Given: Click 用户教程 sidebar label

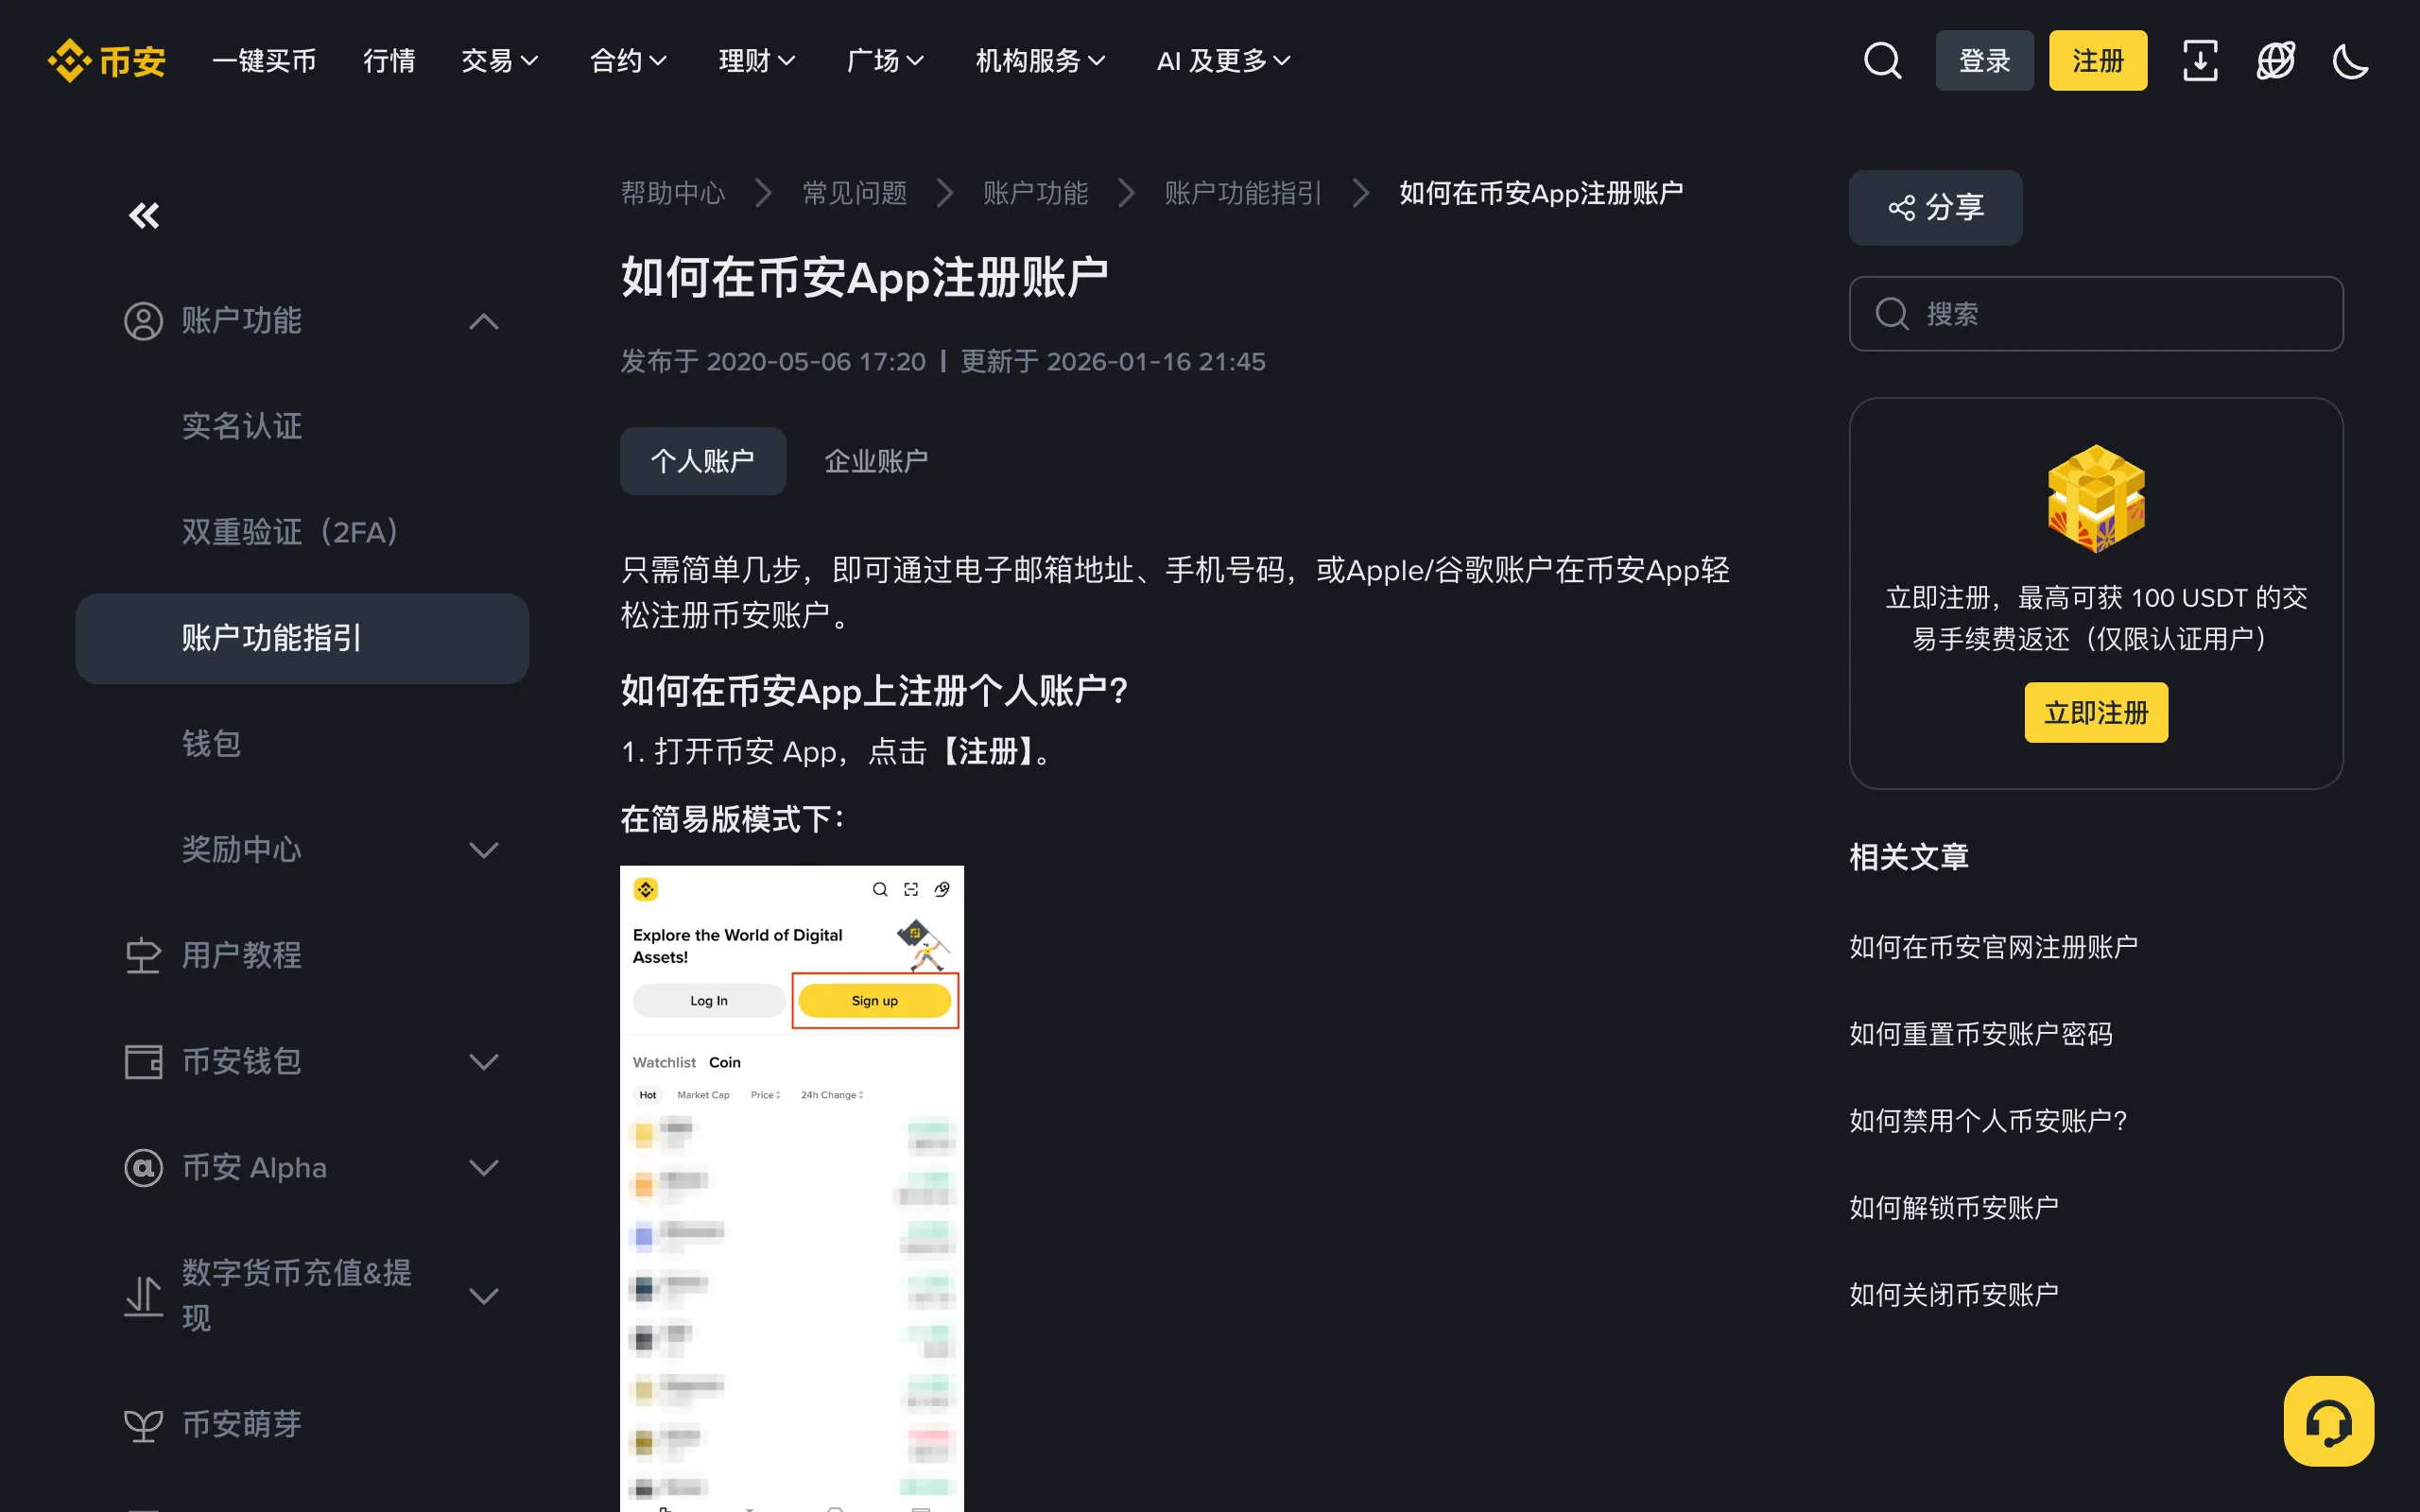Looking at the screenshot, I should 242,955.
